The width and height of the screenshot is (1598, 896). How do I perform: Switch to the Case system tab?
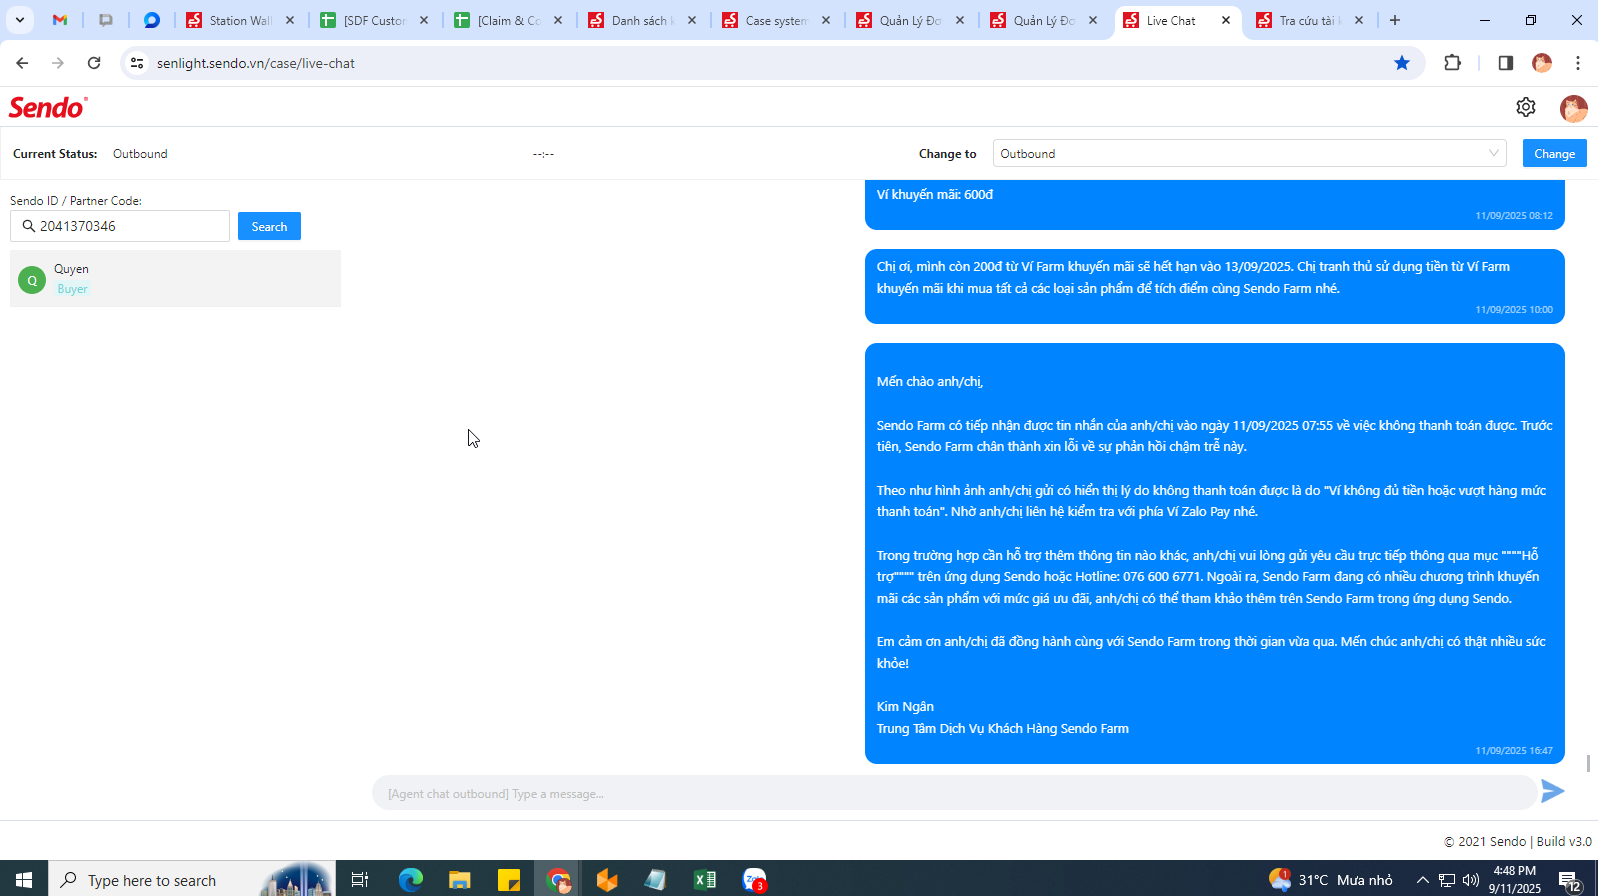click(x=776, y=20)
